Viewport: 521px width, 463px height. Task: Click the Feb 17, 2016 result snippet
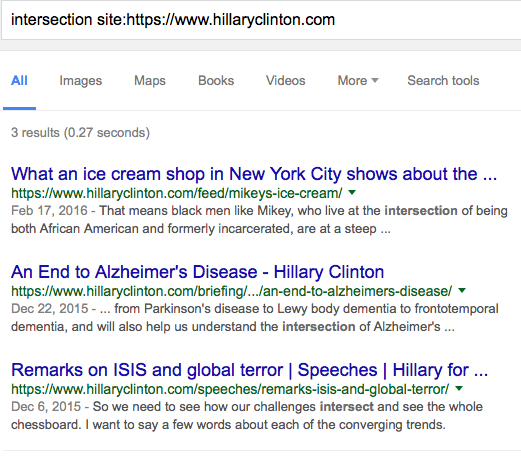click(x=259, y=220)
